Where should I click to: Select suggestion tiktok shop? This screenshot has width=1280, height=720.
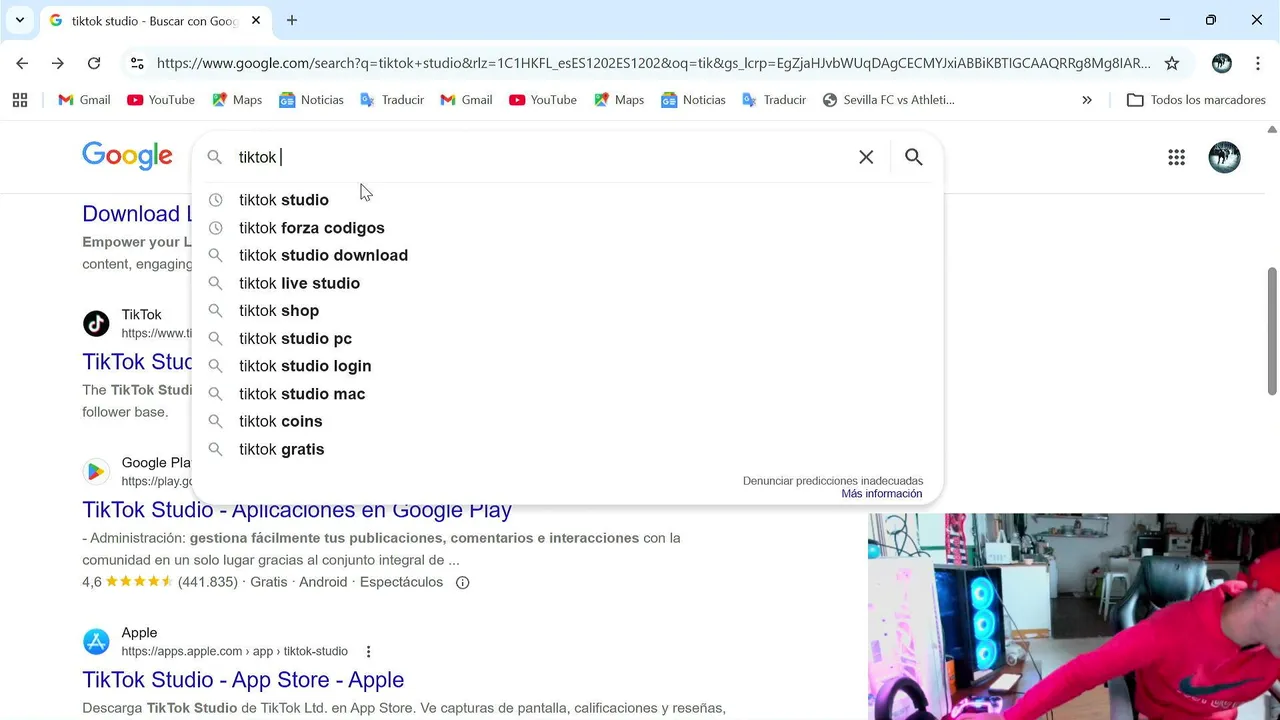[x=567, y=311]
